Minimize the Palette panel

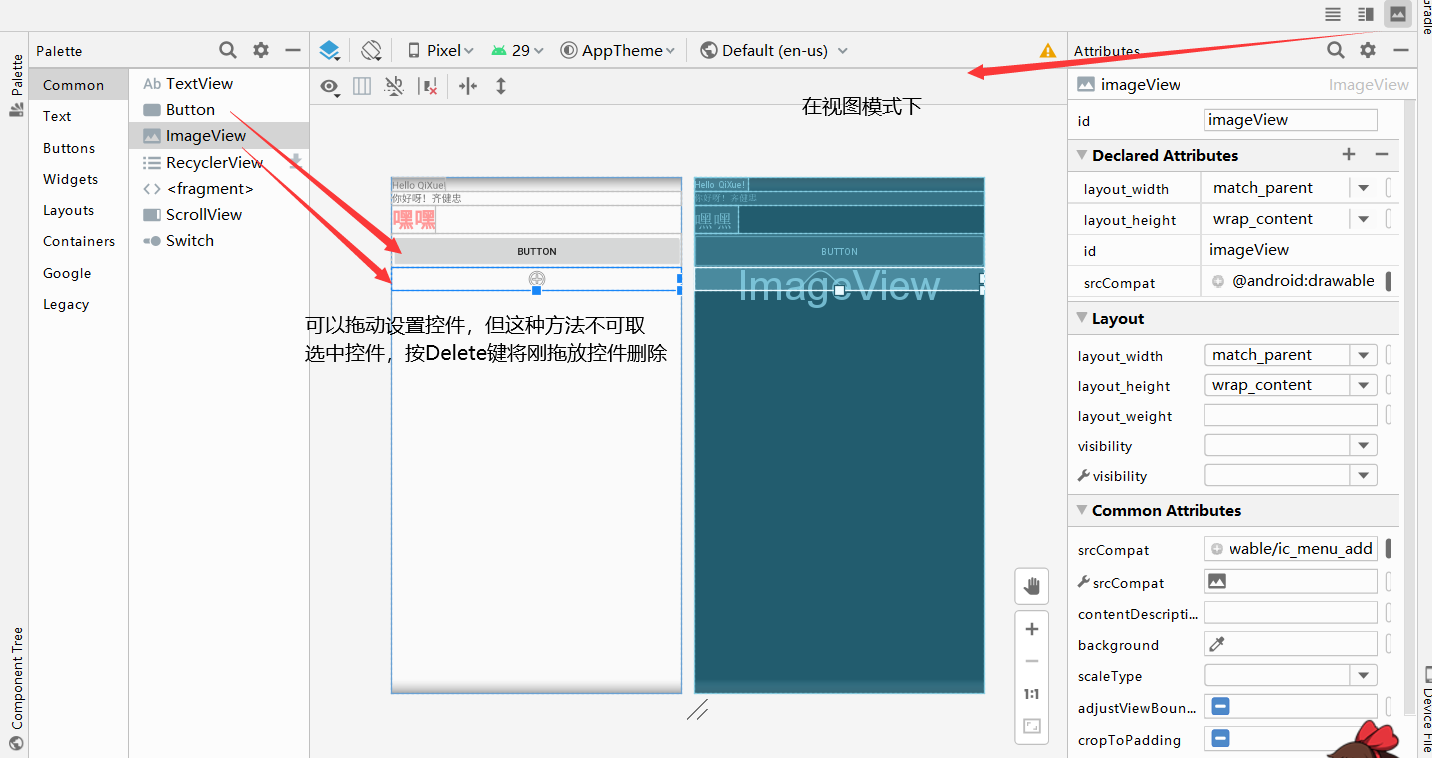click(x=293, y=50)
